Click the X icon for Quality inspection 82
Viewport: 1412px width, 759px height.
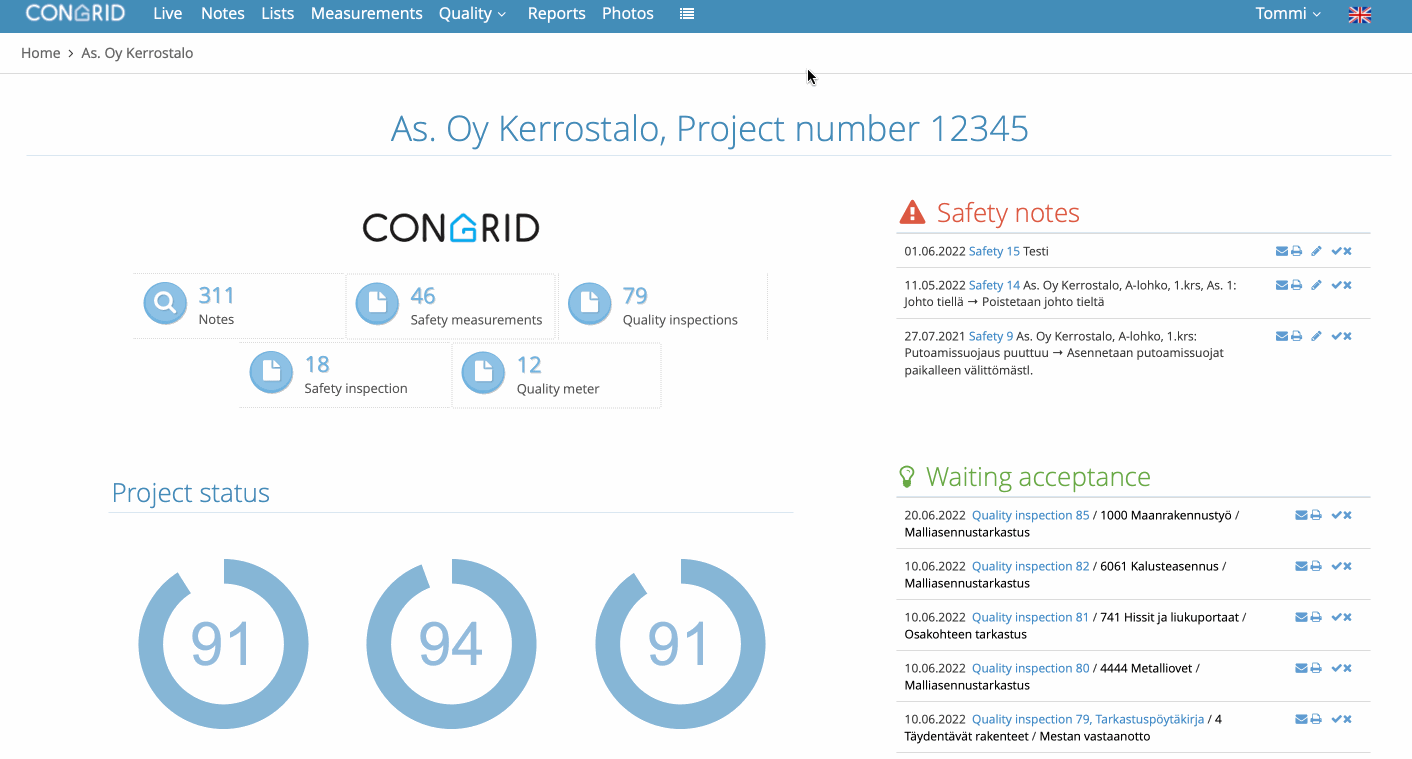tap(1347, 567)
